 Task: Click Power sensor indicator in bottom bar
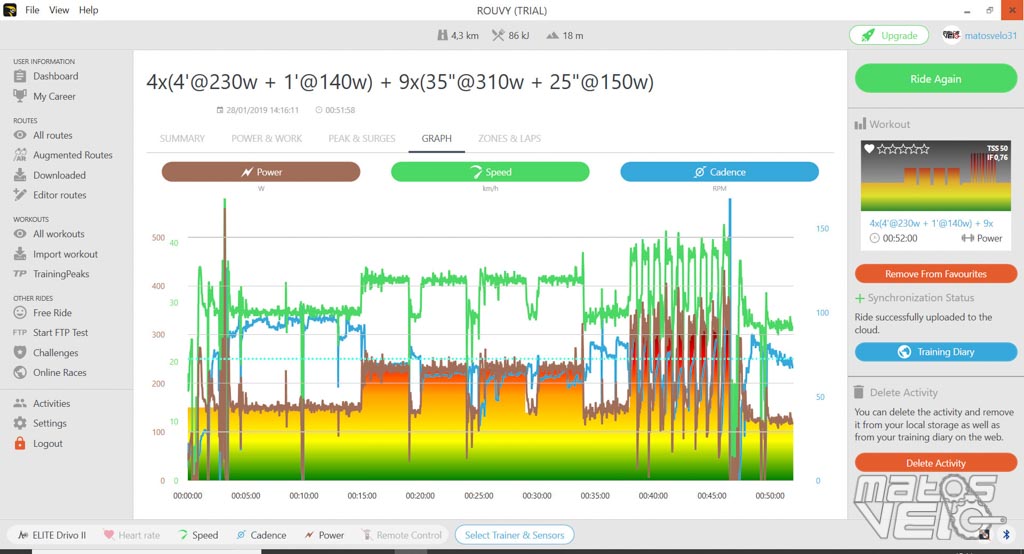click(324, 535)
